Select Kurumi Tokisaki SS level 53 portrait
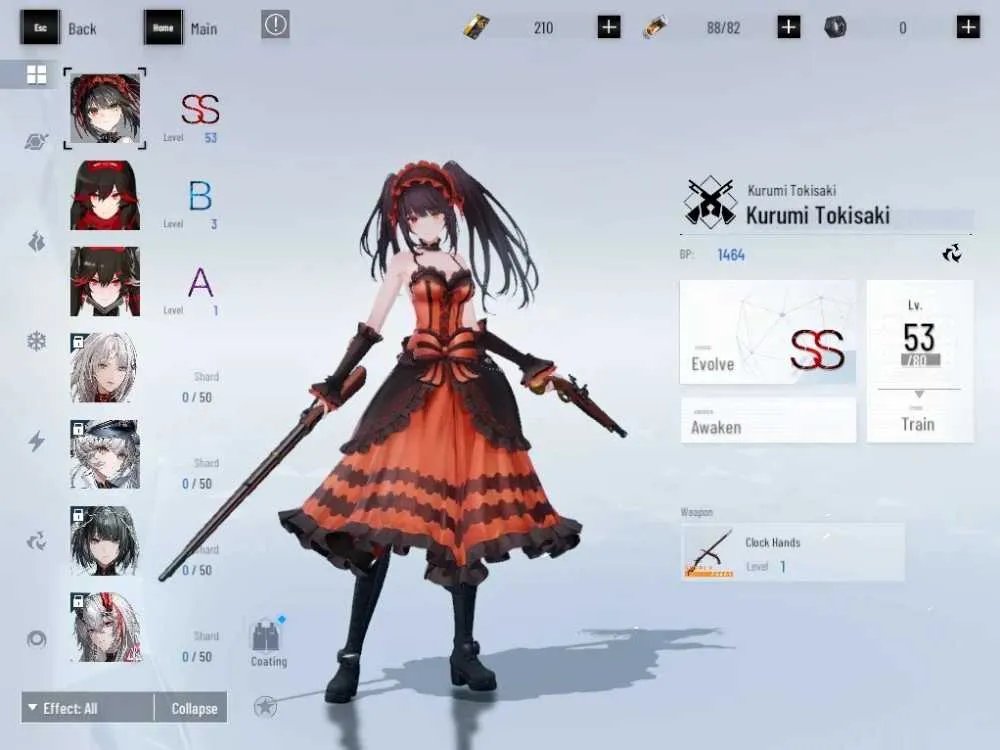Screen dimensions: 1000x750 [105, 108]
